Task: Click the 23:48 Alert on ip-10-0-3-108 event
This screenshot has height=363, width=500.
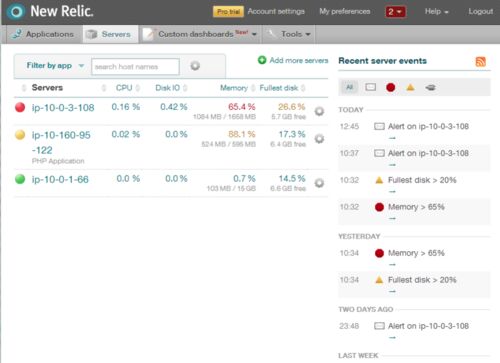Action: click(428, 326)
